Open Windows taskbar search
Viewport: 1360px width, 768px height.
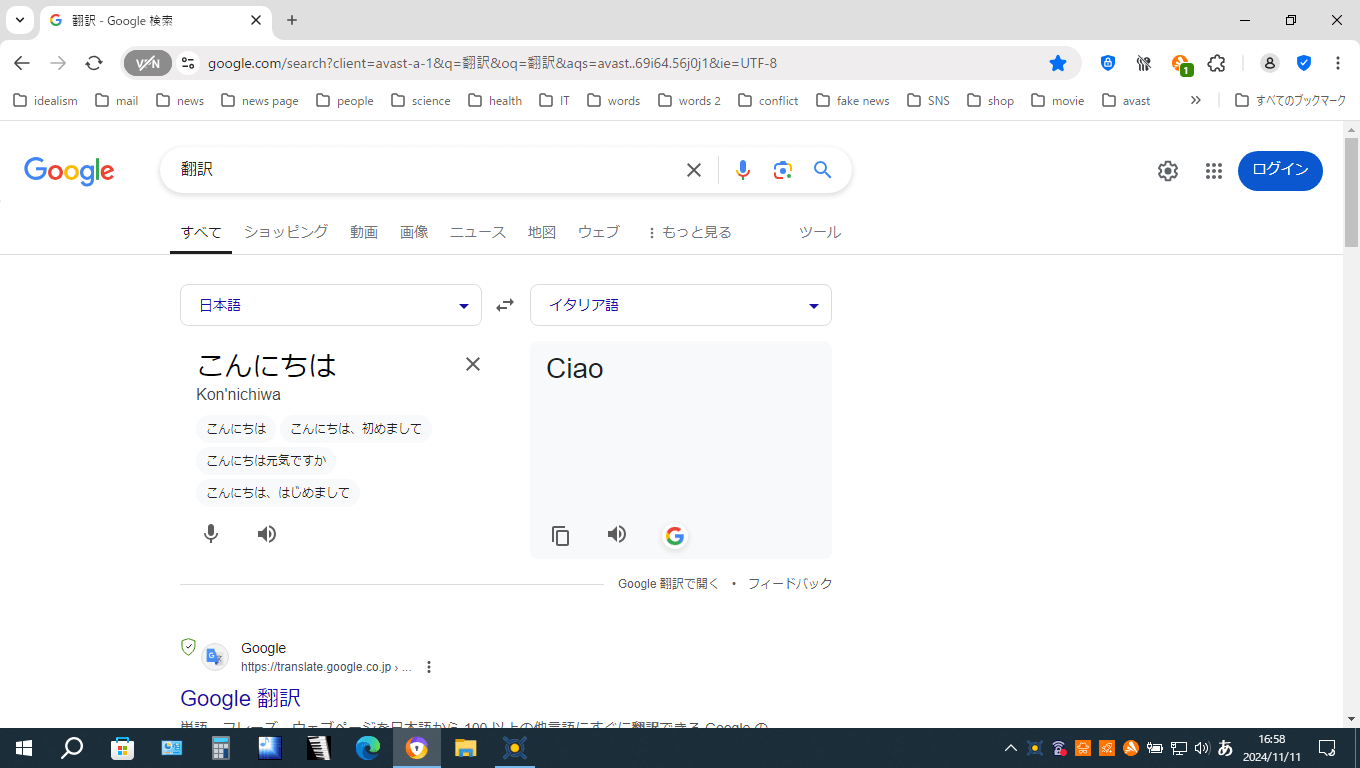coord(72,748)
